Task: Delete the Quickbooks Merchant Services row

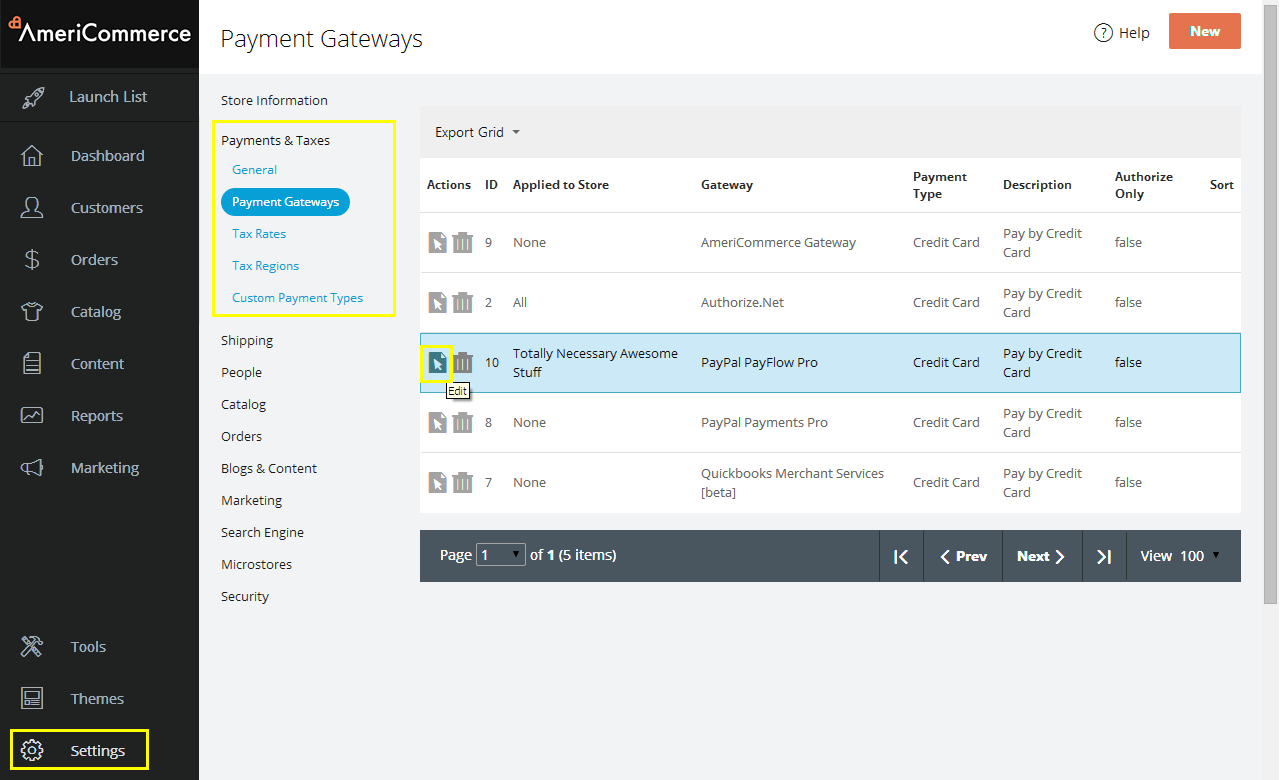Action: coord(462,483)
